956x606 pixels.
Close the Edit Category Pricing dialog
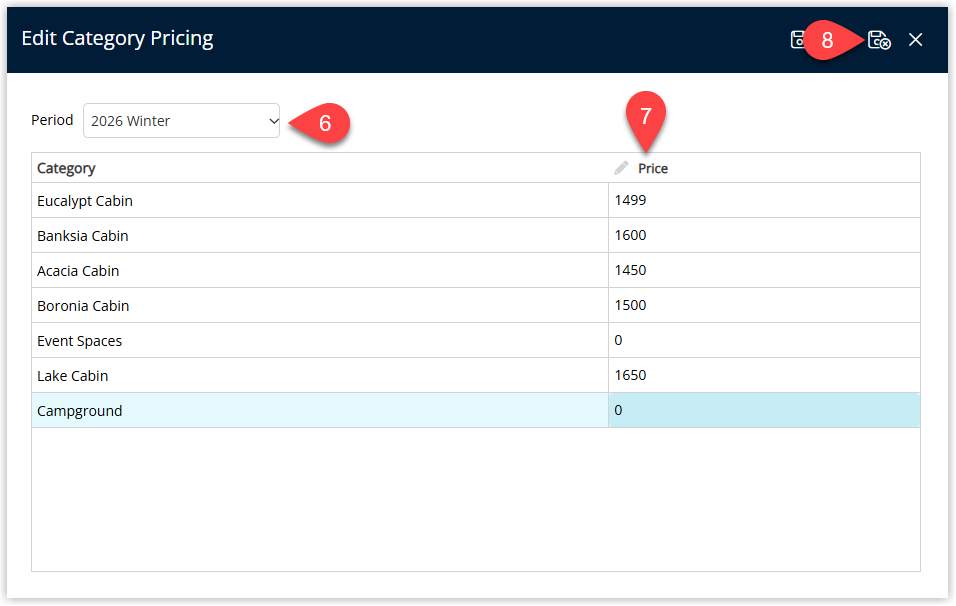pos(915,40)
